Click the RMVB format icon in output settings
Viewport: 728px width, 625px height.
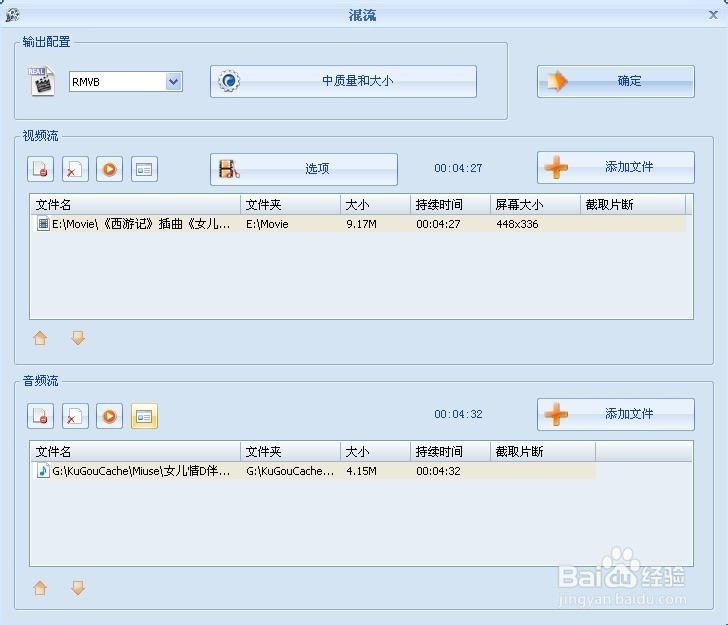point(42,82)
